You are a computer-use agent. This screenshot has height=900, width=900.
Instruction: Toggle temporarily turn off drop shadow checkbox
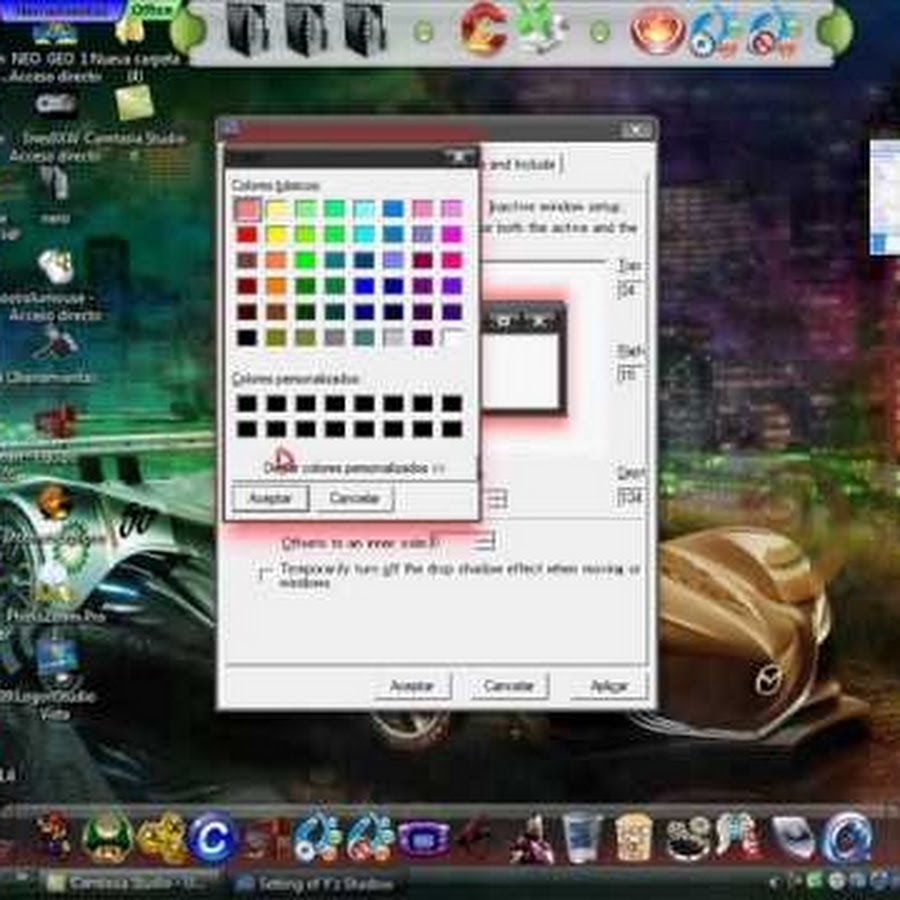tap(265, 574)
